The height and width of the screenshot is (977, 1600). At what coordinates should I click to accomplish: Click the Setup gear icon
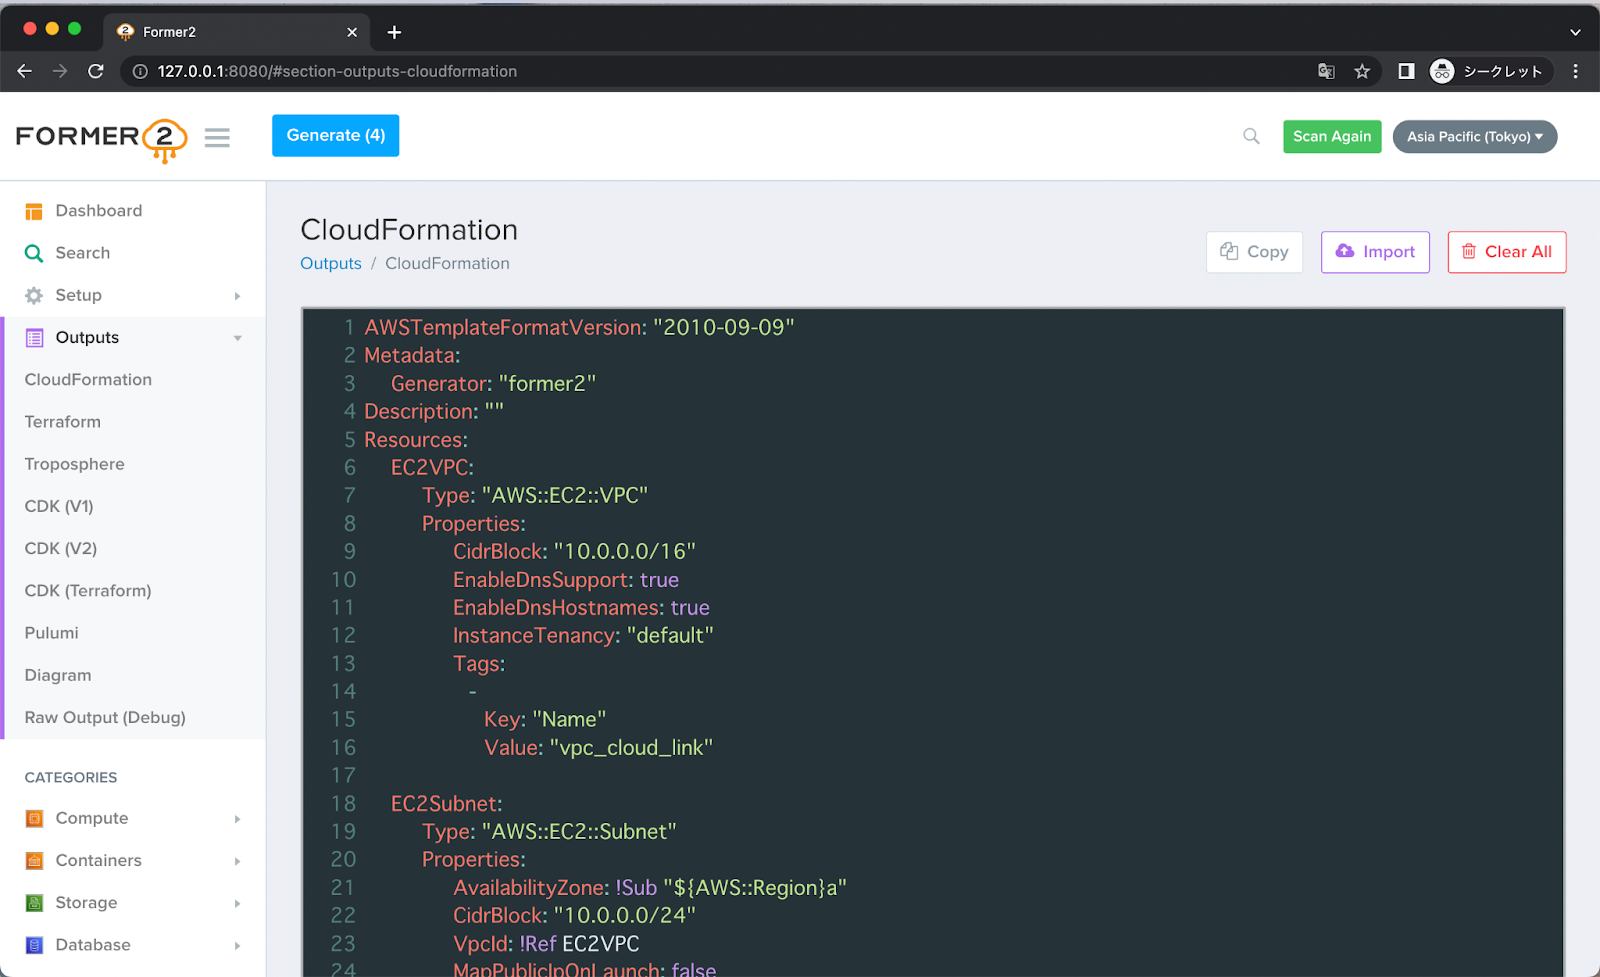(33, 295)
